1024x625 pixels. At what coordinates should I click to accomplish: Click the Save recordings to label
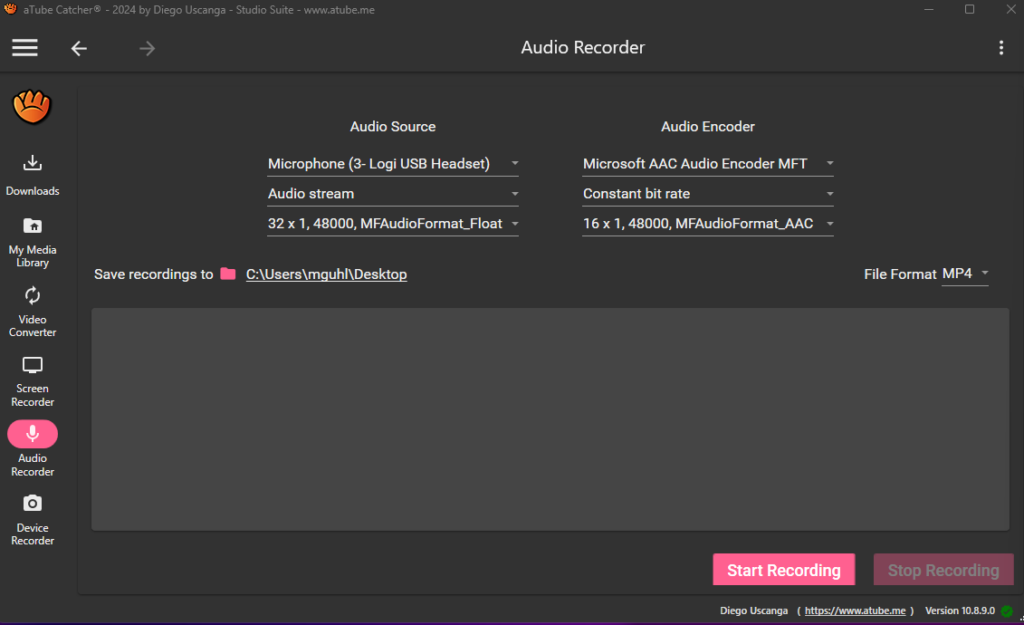pyautogui.click(x=153, y=274)
